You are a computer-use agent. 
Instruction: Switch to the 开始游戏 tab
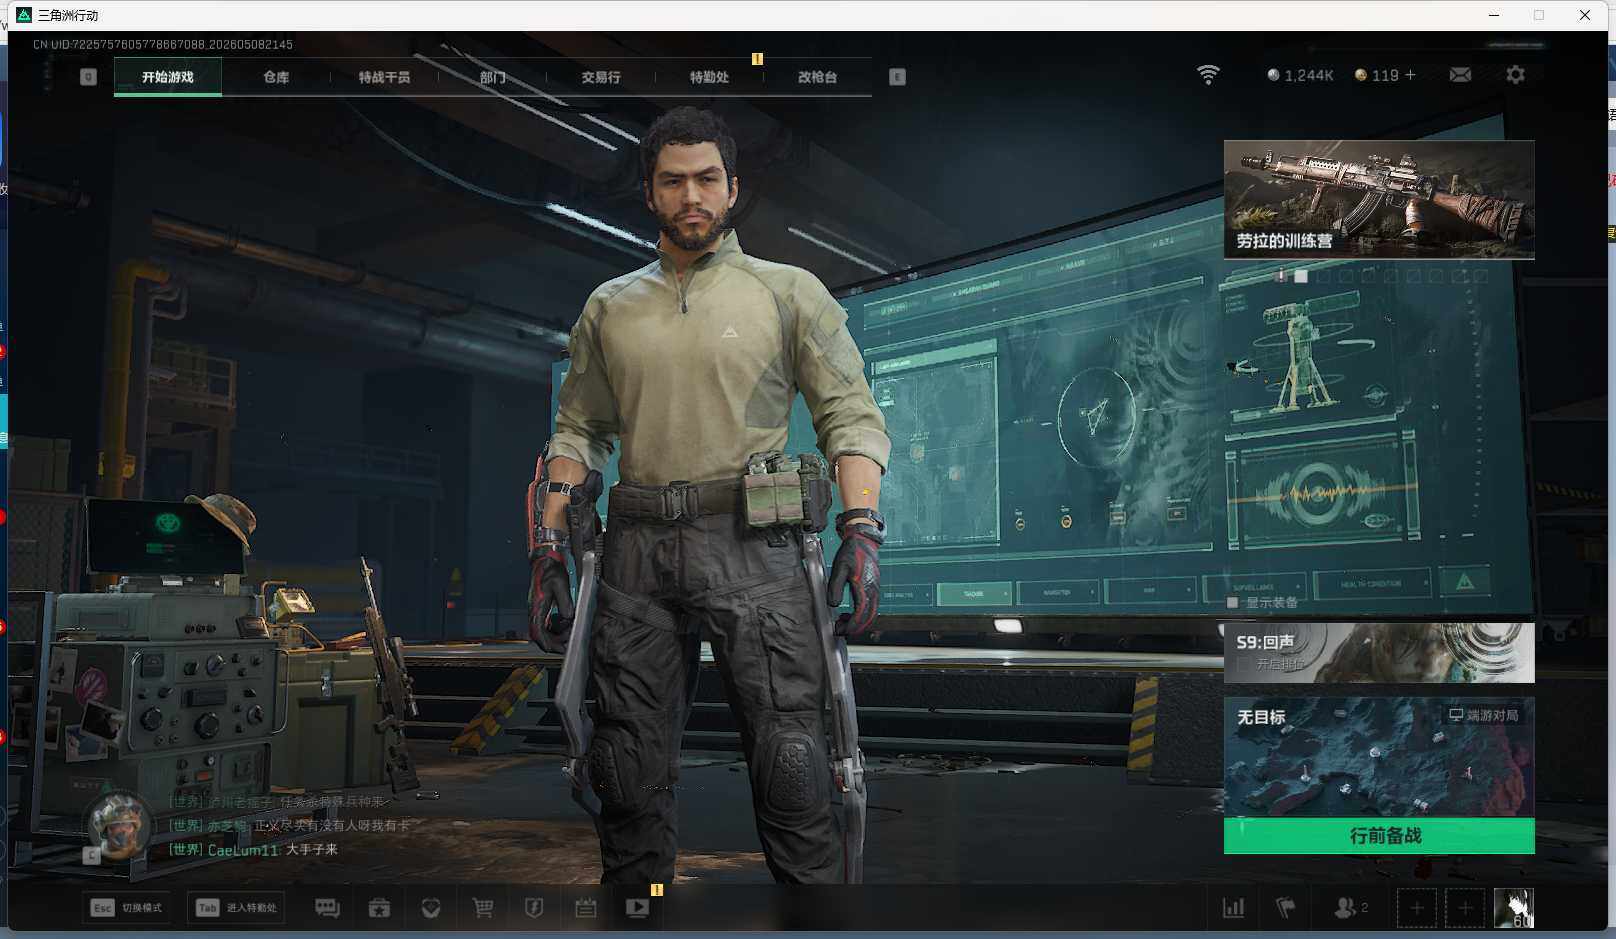pos(167,77)
